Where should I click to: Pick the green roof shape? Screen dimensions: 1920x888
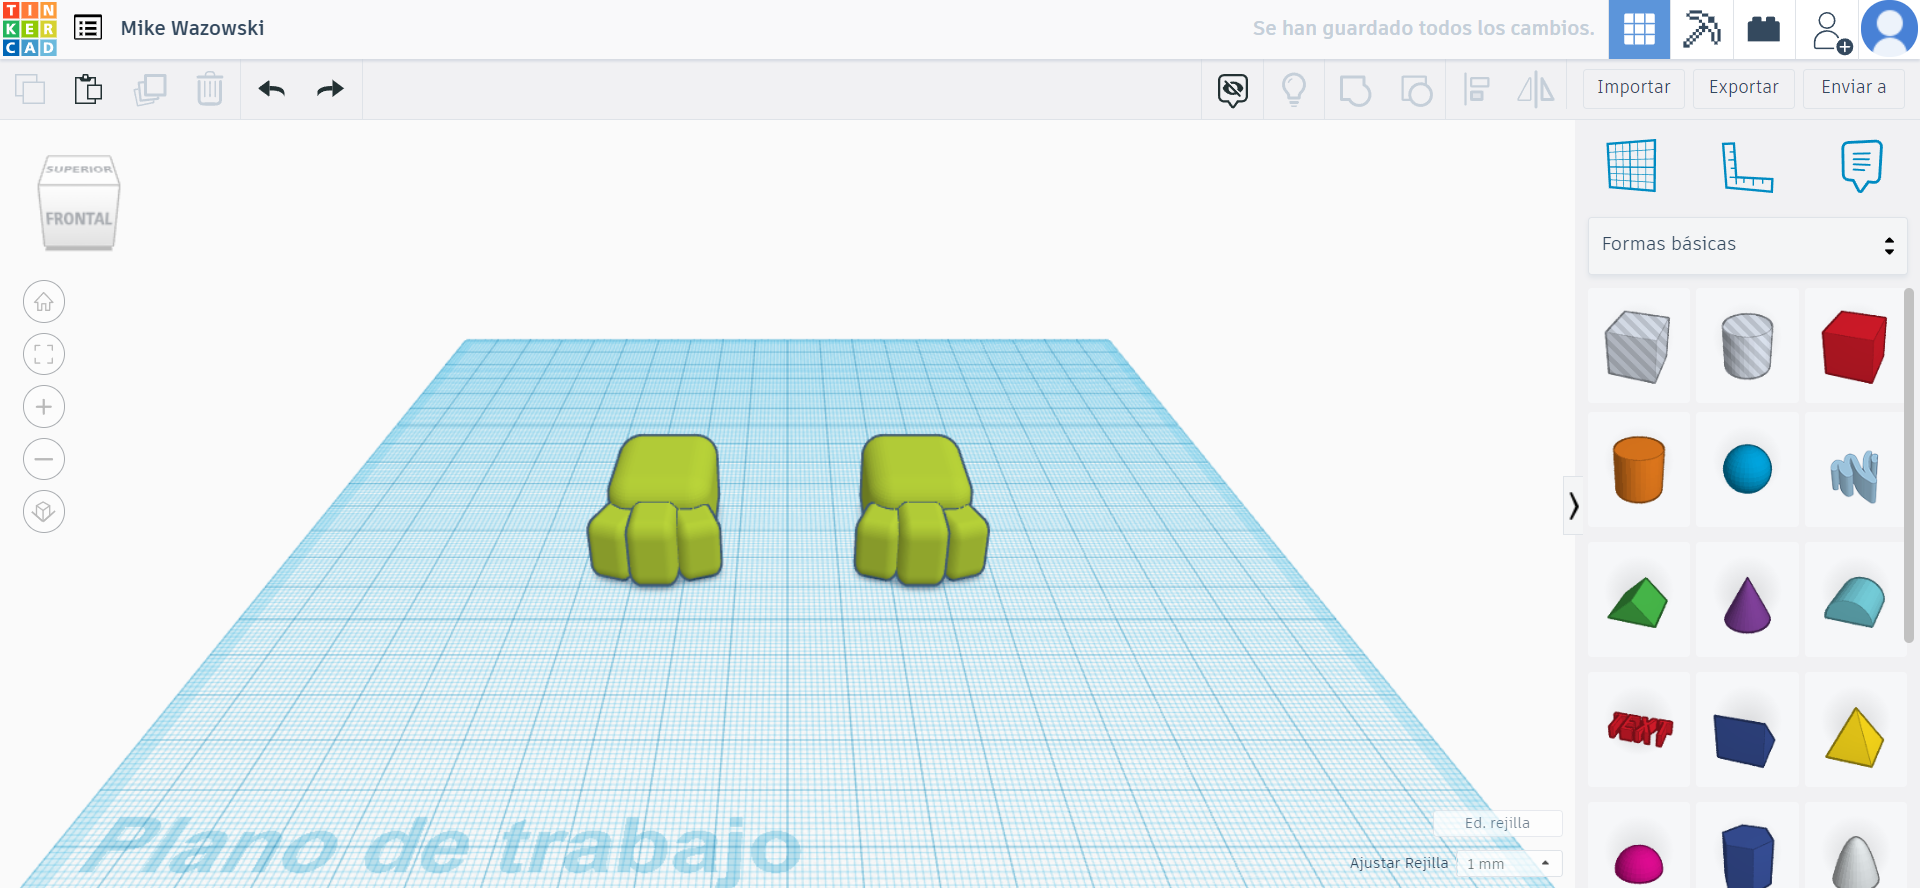point(1638,601)
